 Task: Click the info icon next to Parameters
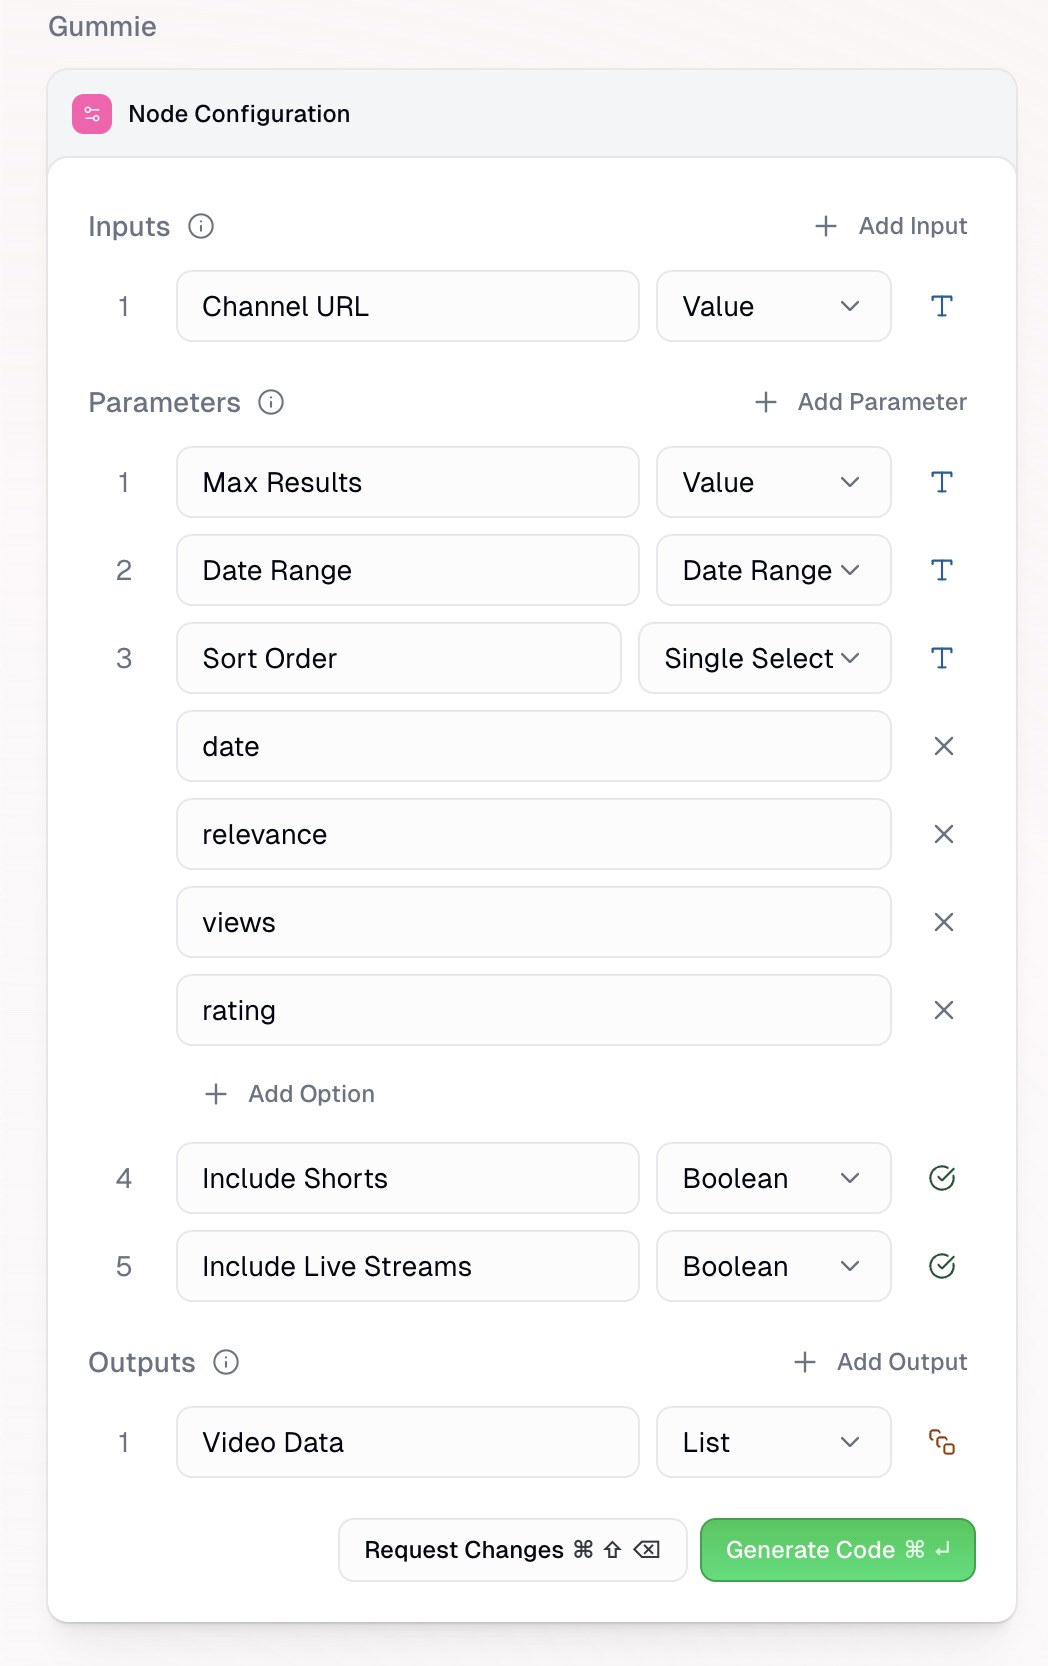click(268, 402)
